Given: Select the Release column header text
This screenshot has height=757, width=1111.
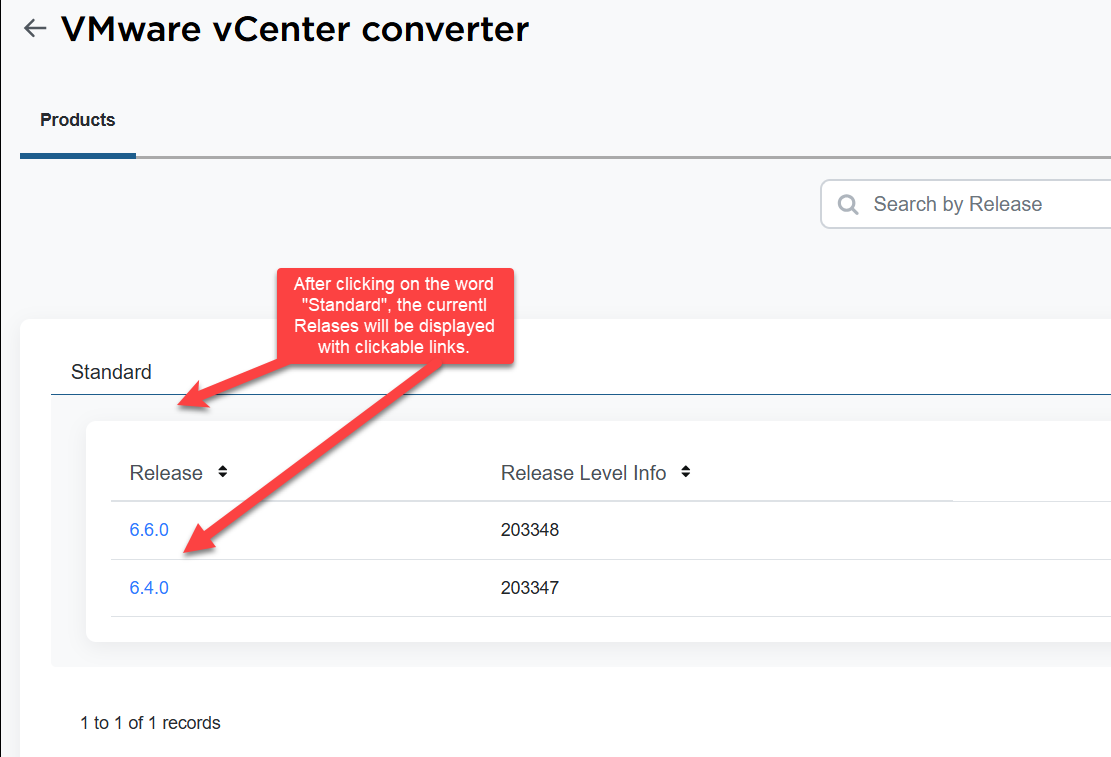Looking at the screenshot, I should pyautogui.click(x=166, y=473).
